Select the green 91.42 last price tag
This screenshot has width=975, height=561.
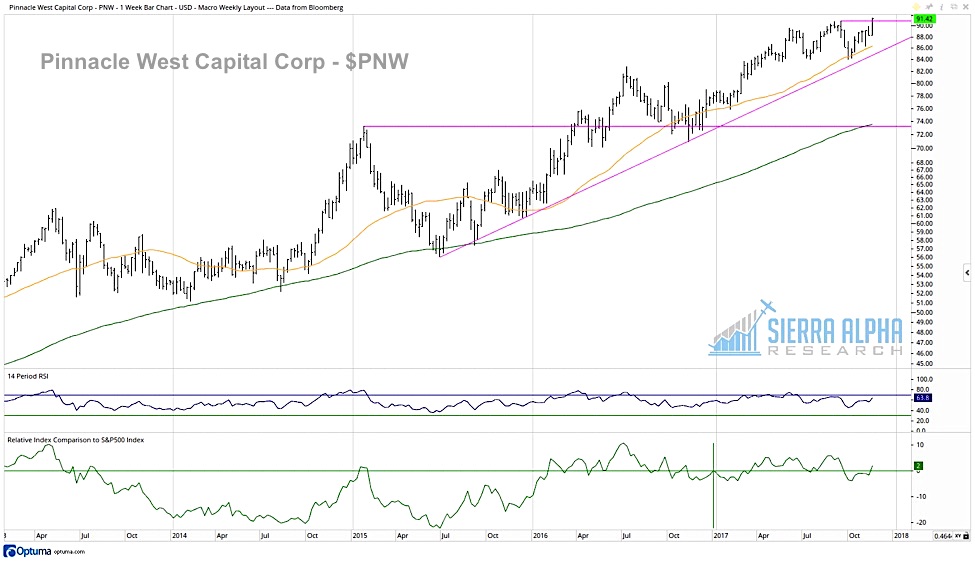point(924,19)
